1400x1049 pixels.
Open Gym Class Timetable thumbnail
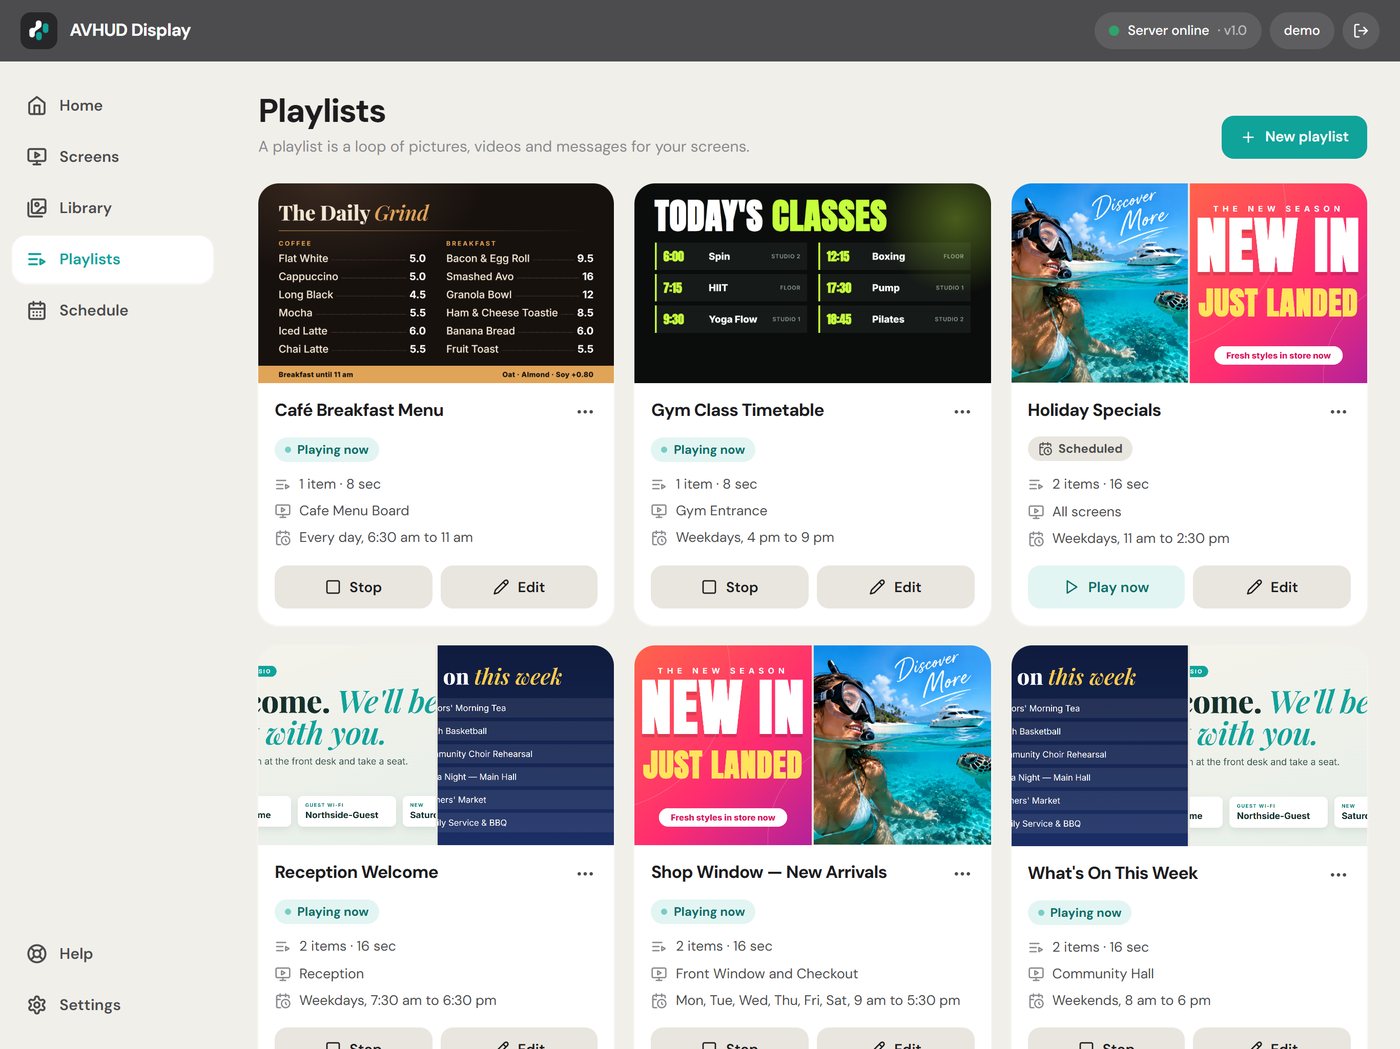point(812,283)
